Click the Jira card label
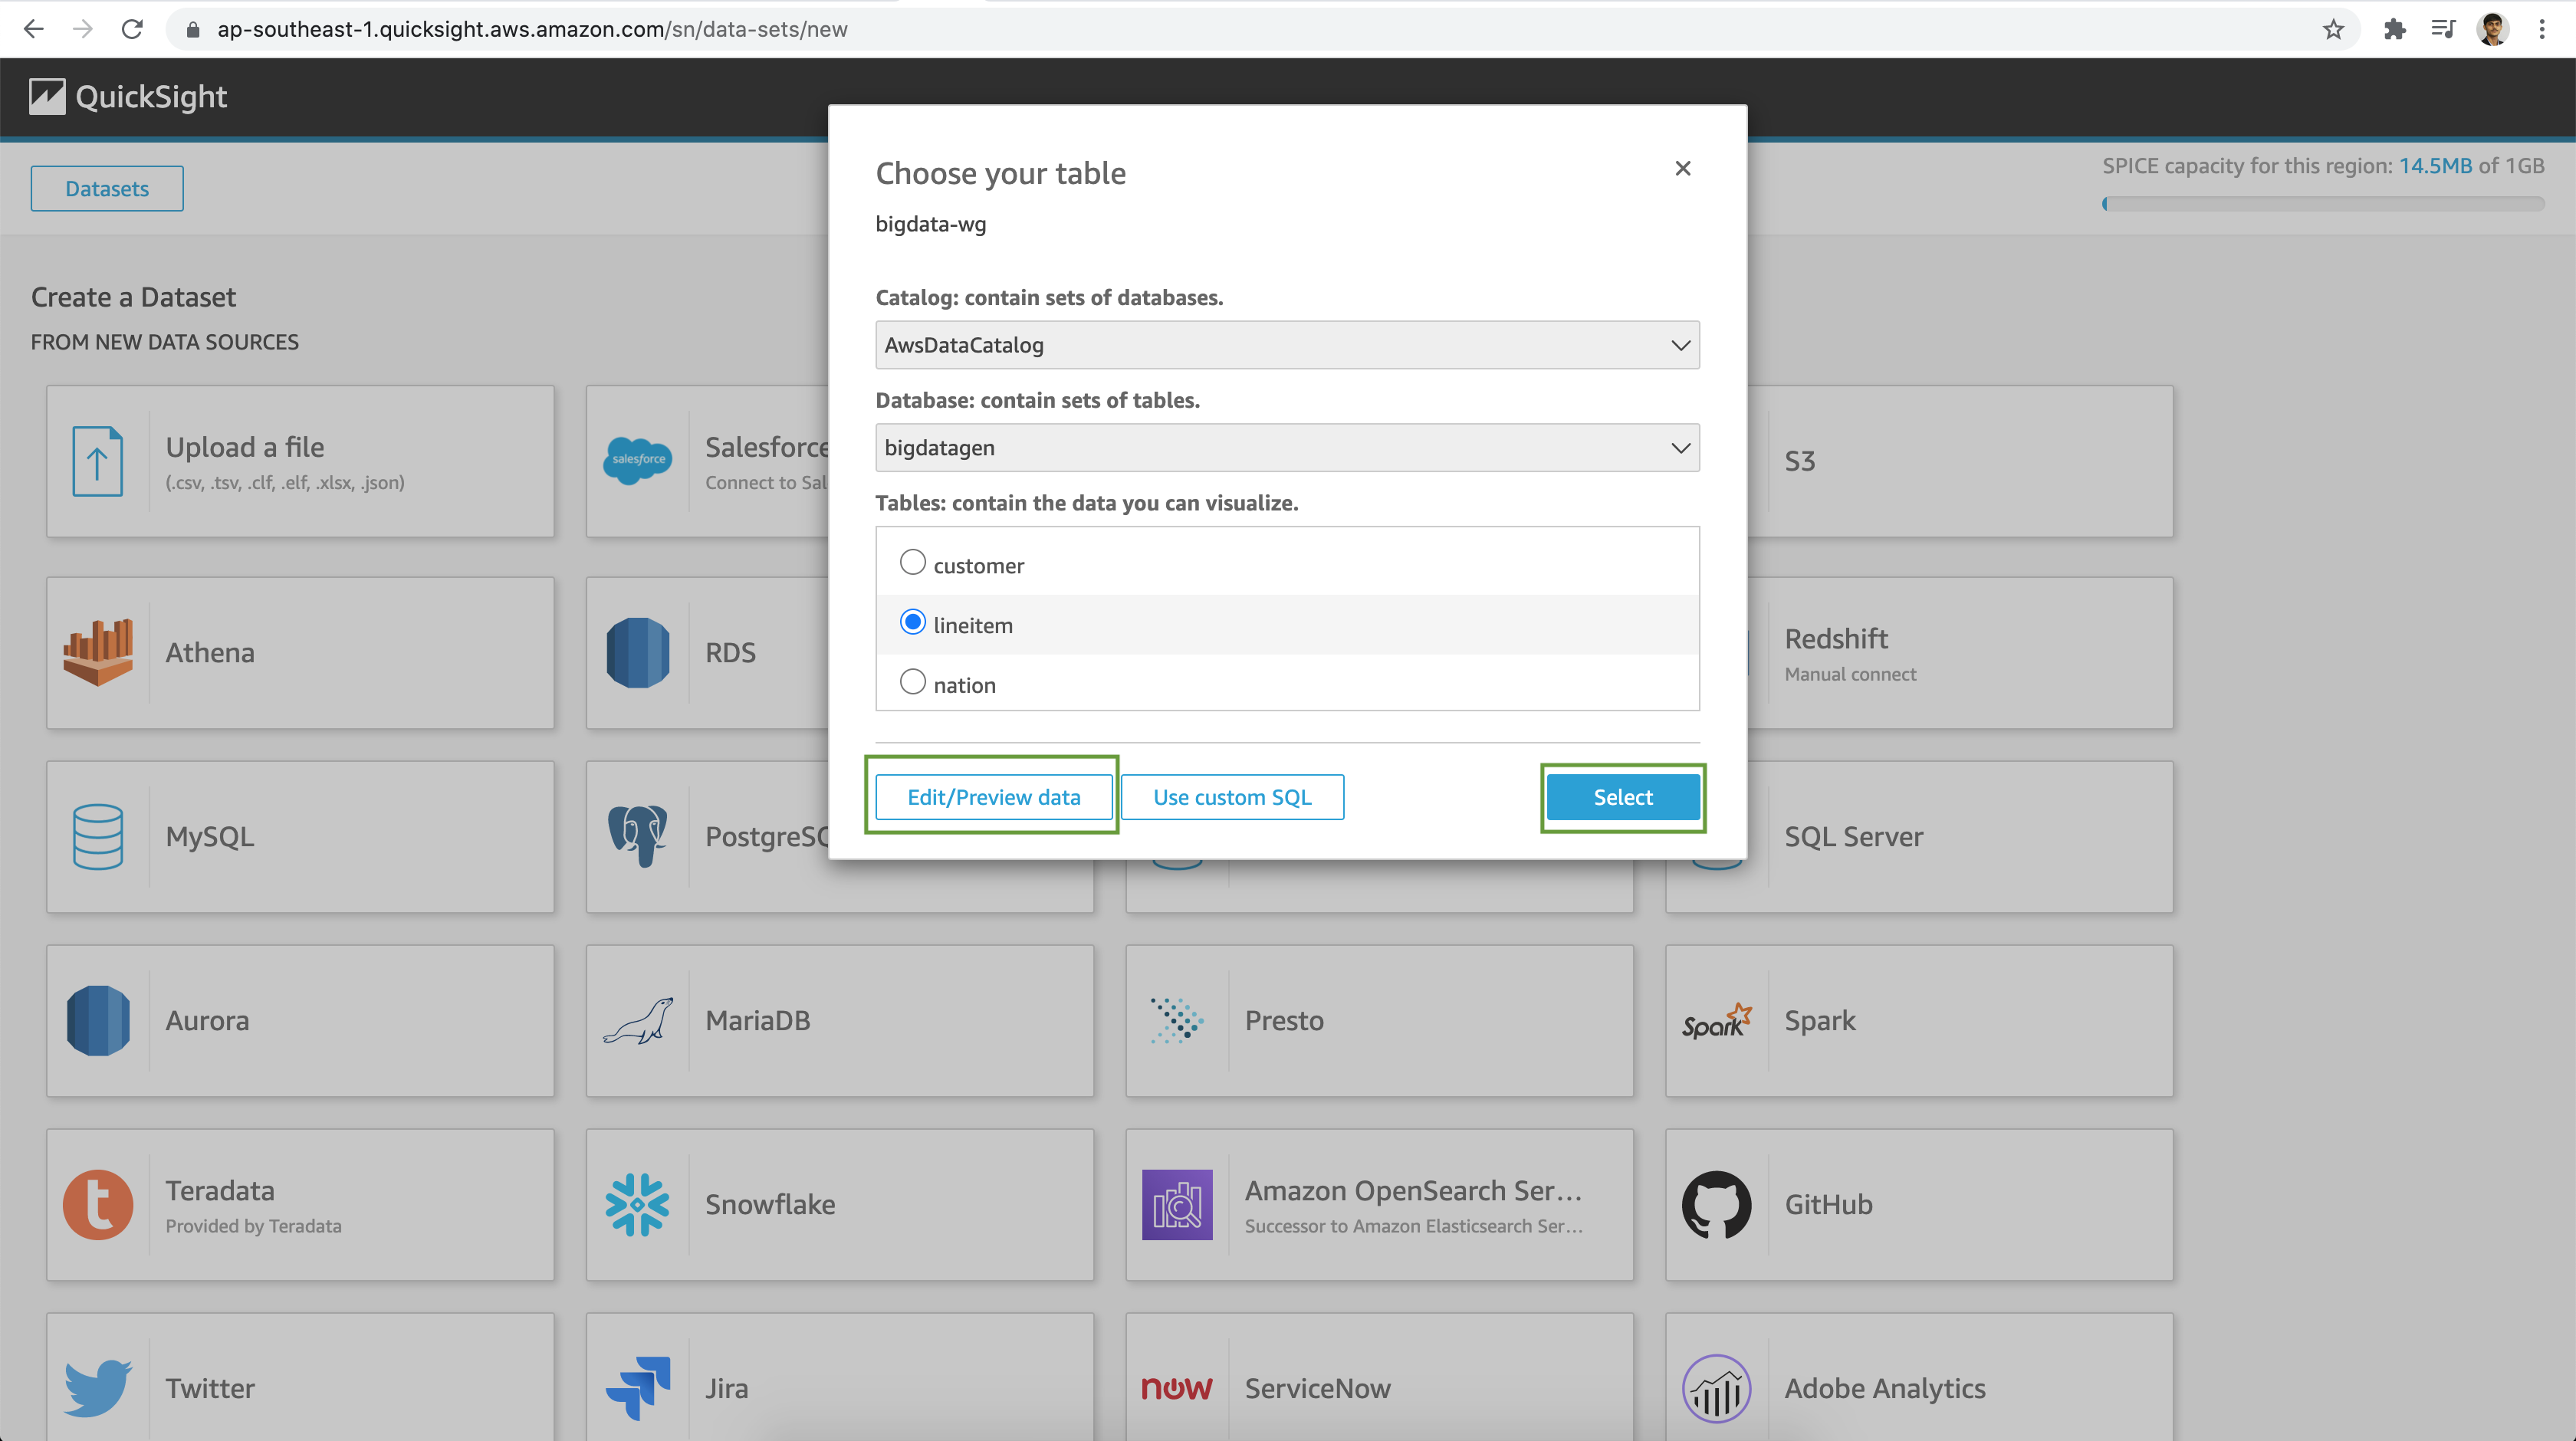This screenshot has height=1441, width=2576. pyautogui.click(x=727, y=1388)
